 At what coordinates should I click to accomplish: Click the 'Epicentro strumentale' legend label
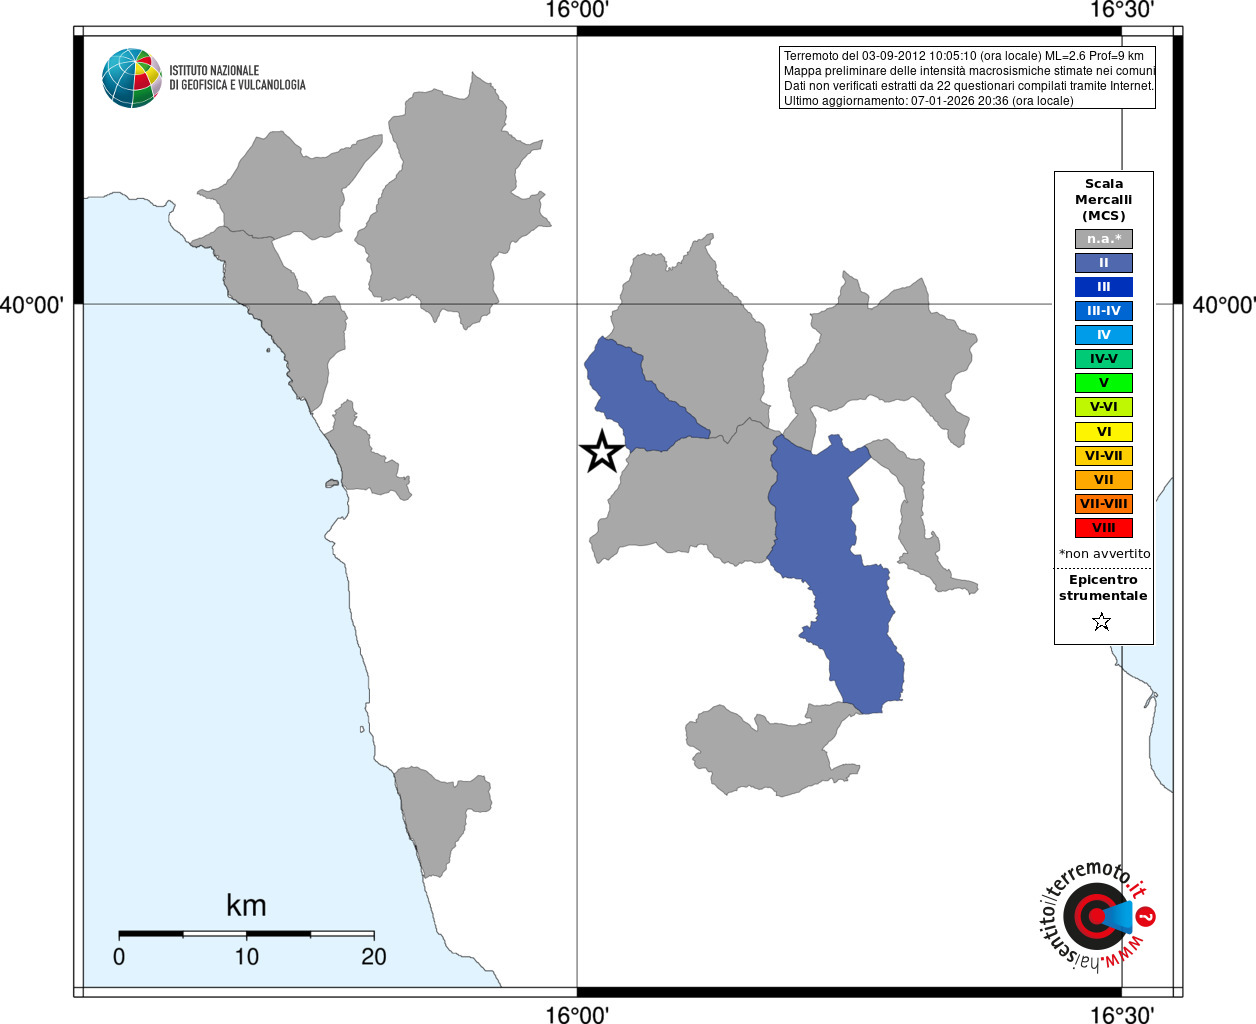pyautogui.click(x=1103, y=588)
